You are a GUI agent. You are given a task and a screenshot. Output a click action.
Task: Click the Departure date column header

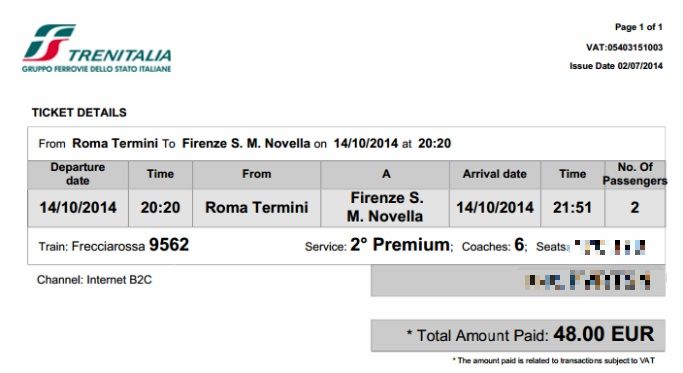(78, 174)
